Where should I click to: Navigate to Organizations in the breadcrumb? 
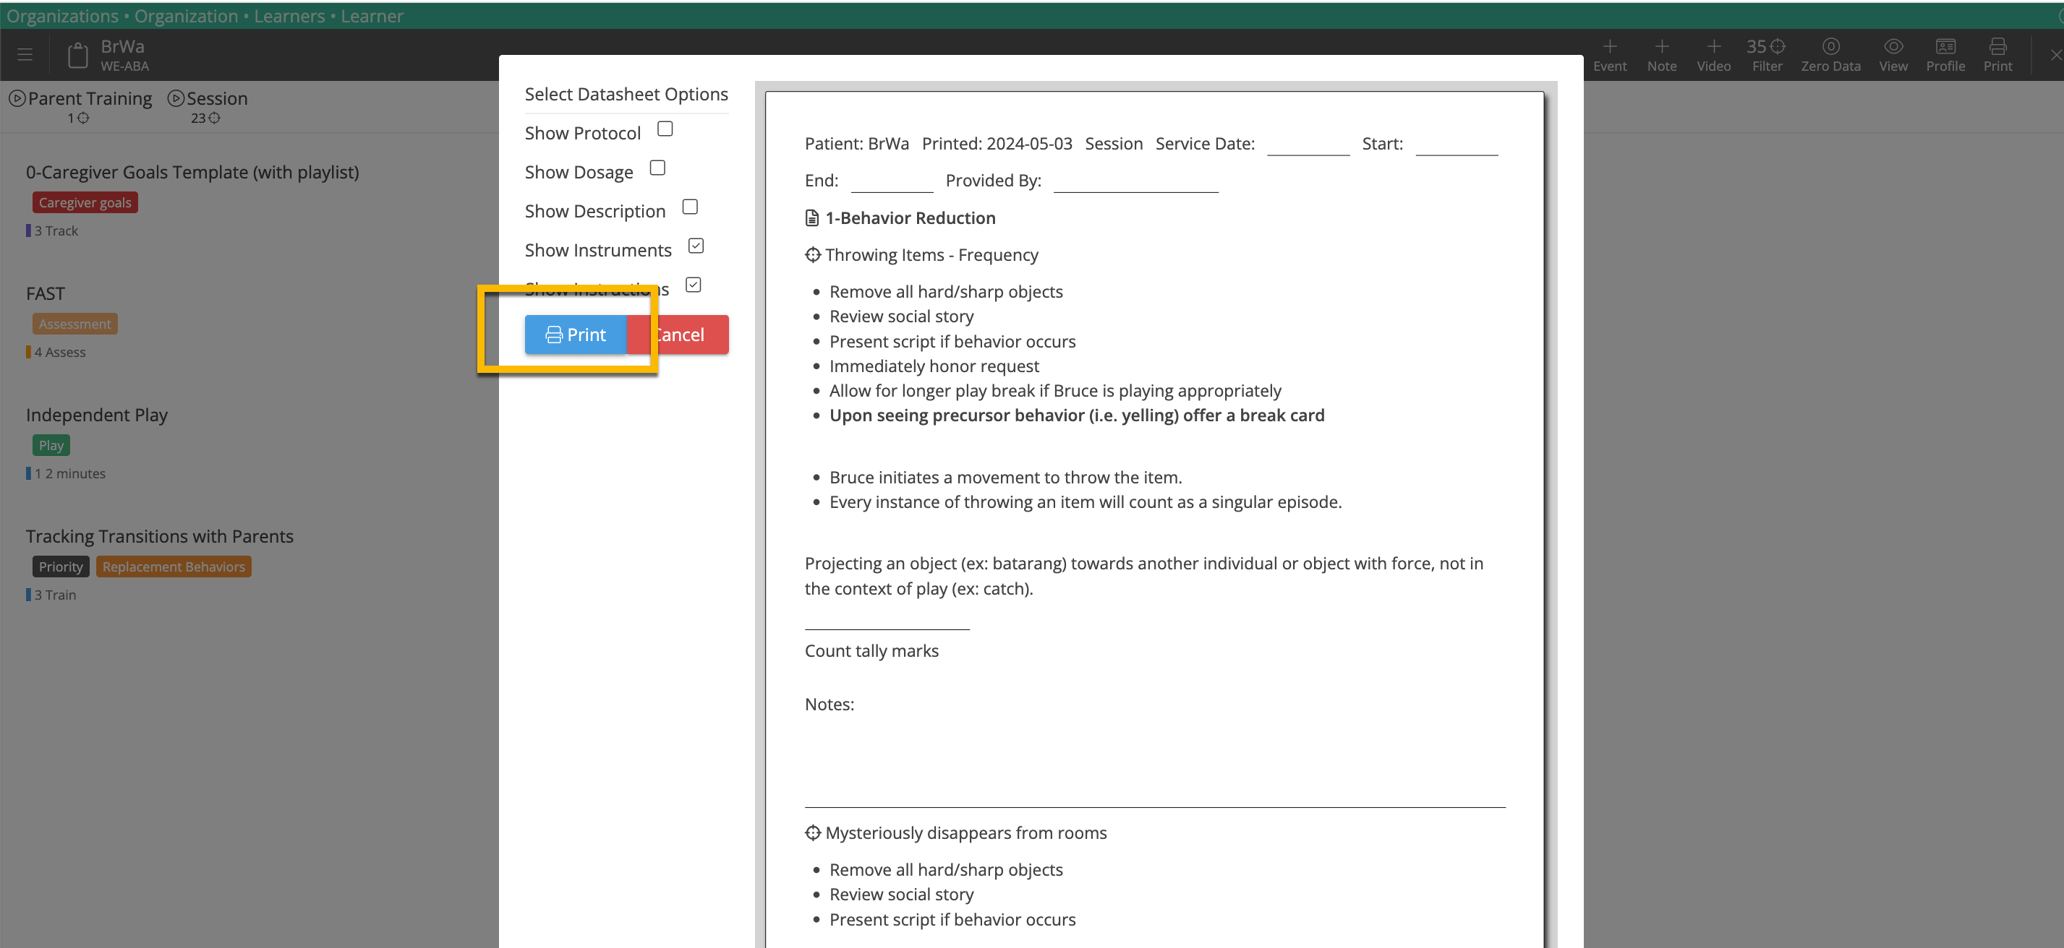coord(63,16)
